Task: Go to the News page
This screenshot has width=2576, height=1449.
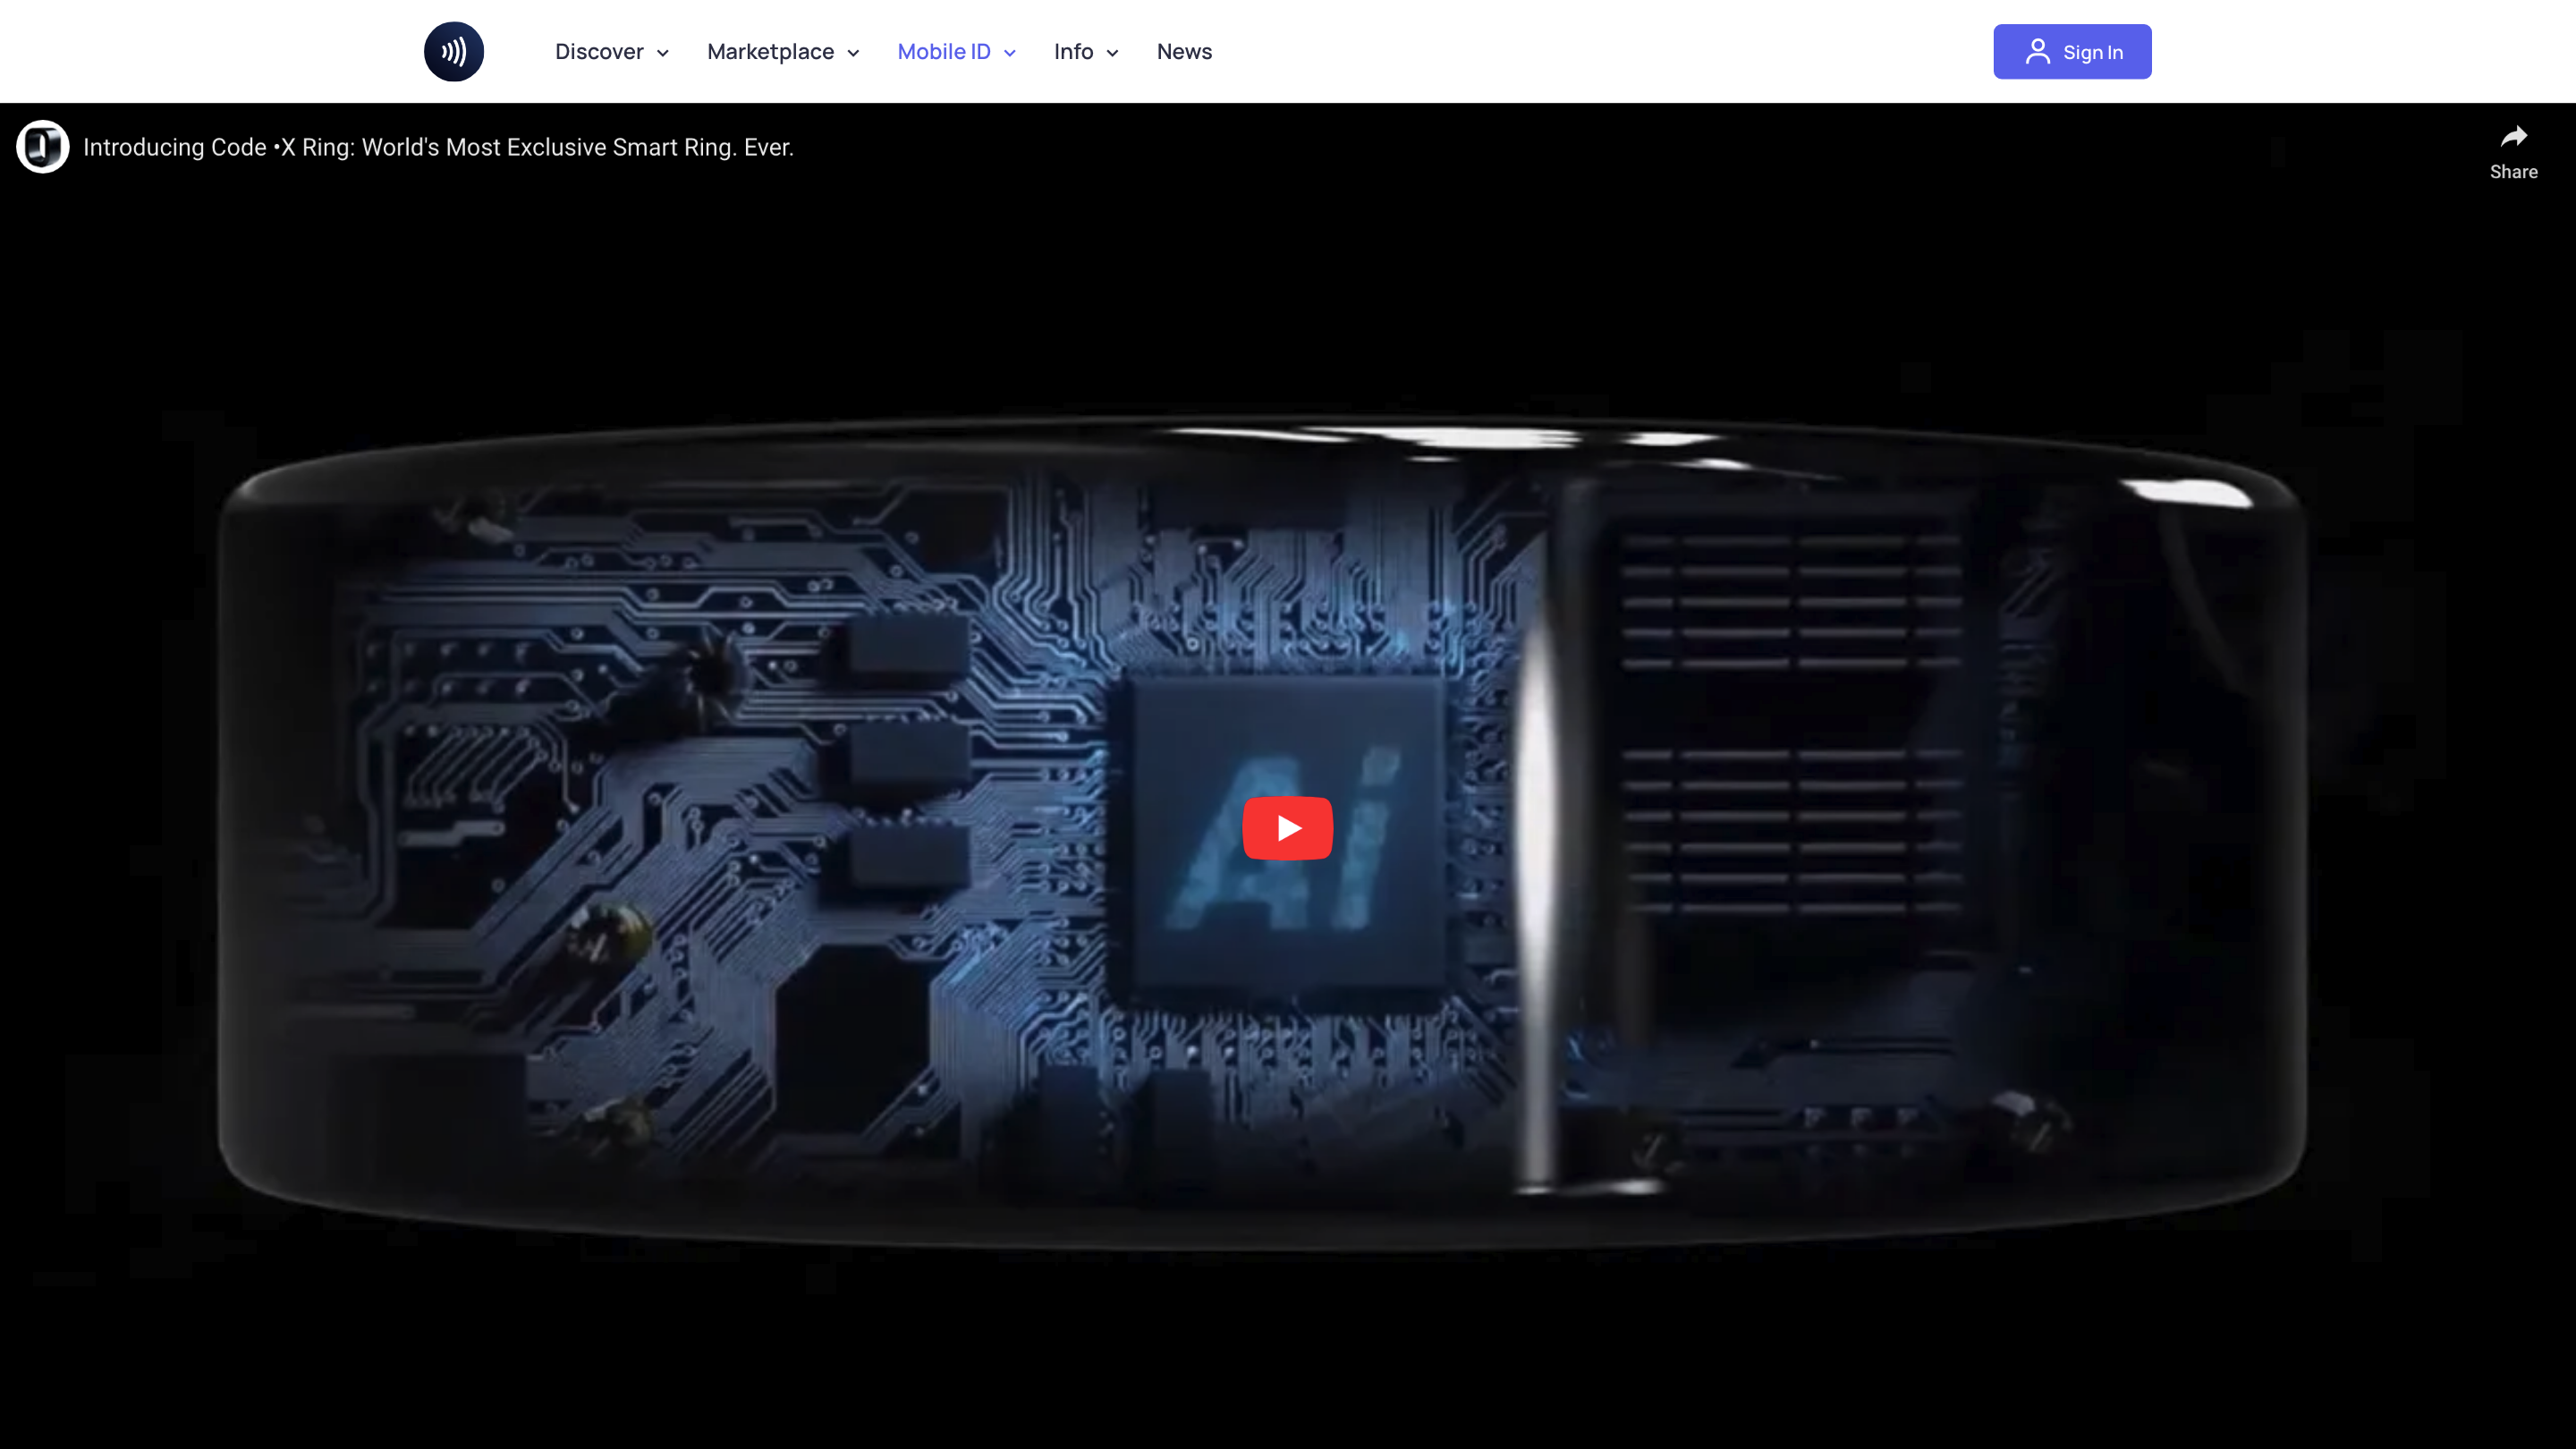Action: click(1184, 52)
